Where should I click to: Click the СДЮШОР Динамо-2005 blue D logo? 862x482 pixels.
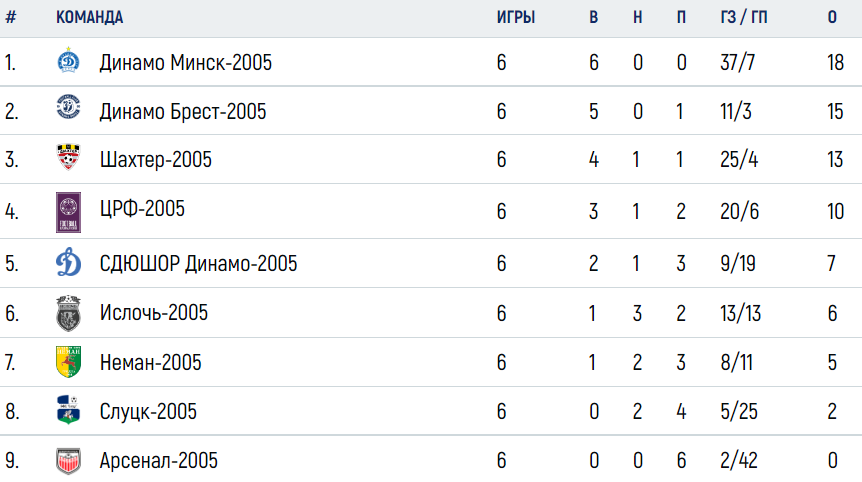click(68, 262)
